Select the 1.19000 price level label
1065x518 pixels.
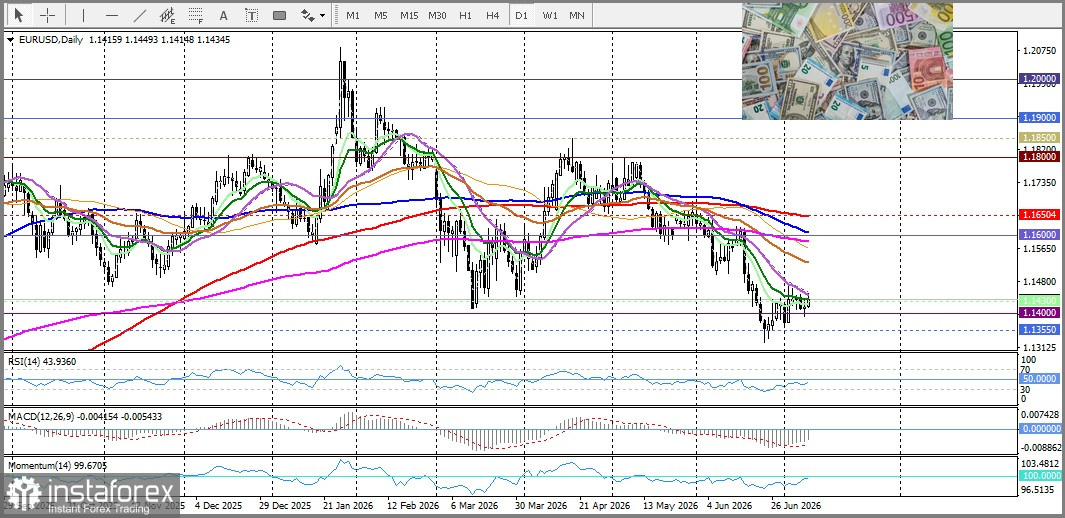click(x=1041, y=118)
